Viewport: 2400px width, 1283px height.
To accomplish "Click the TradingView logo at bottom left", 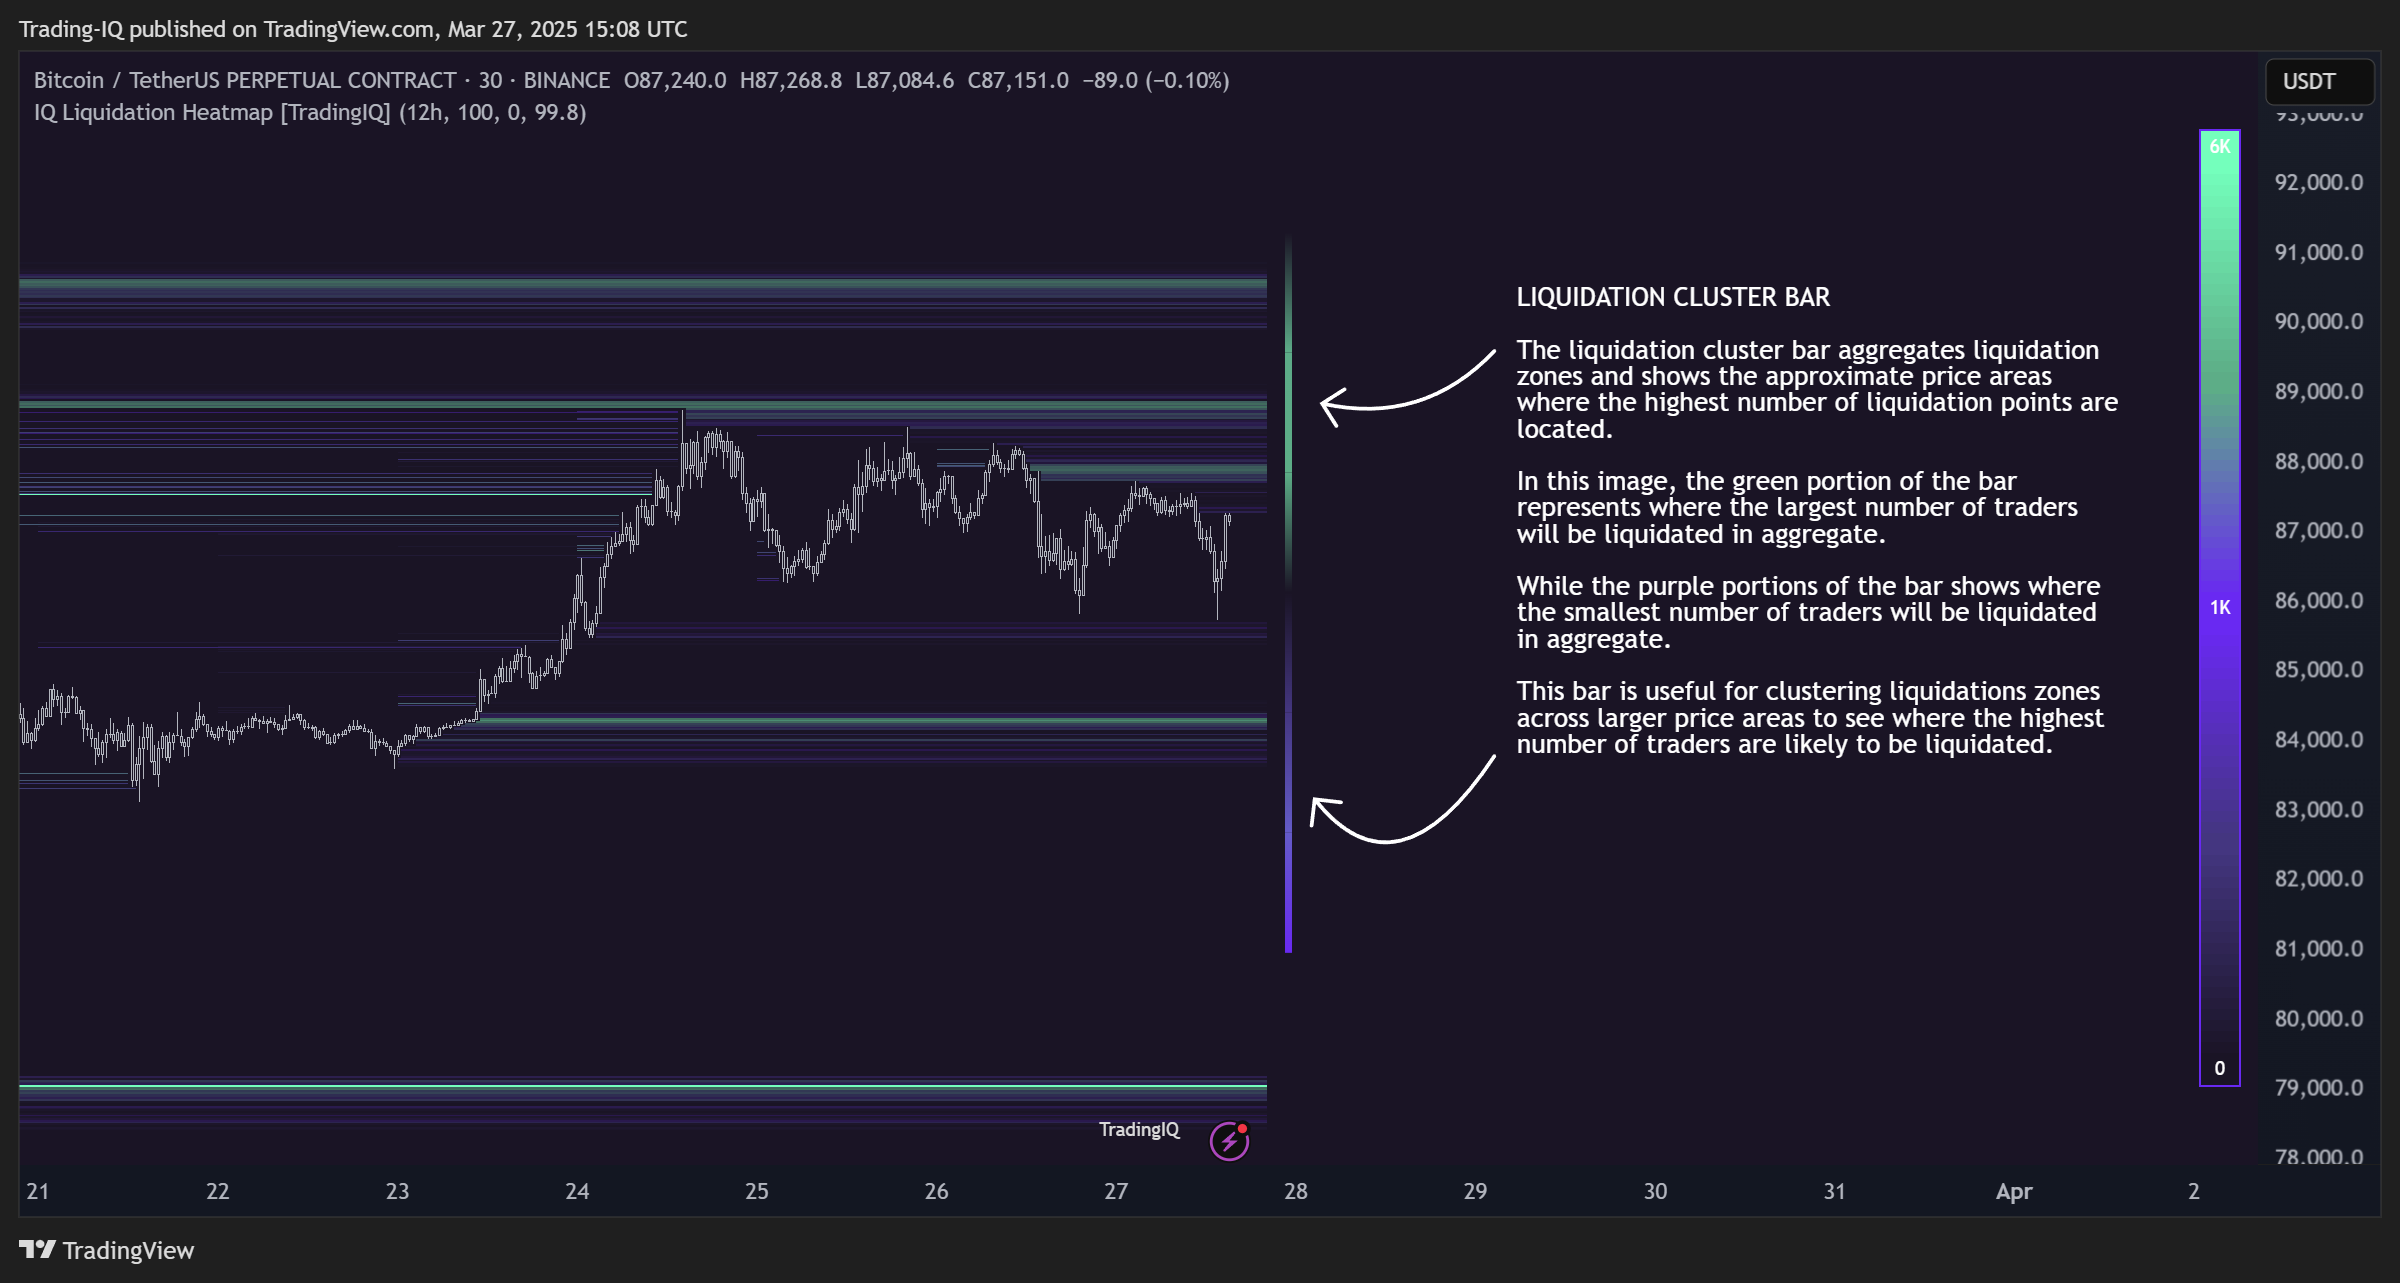I will 107,1250.
